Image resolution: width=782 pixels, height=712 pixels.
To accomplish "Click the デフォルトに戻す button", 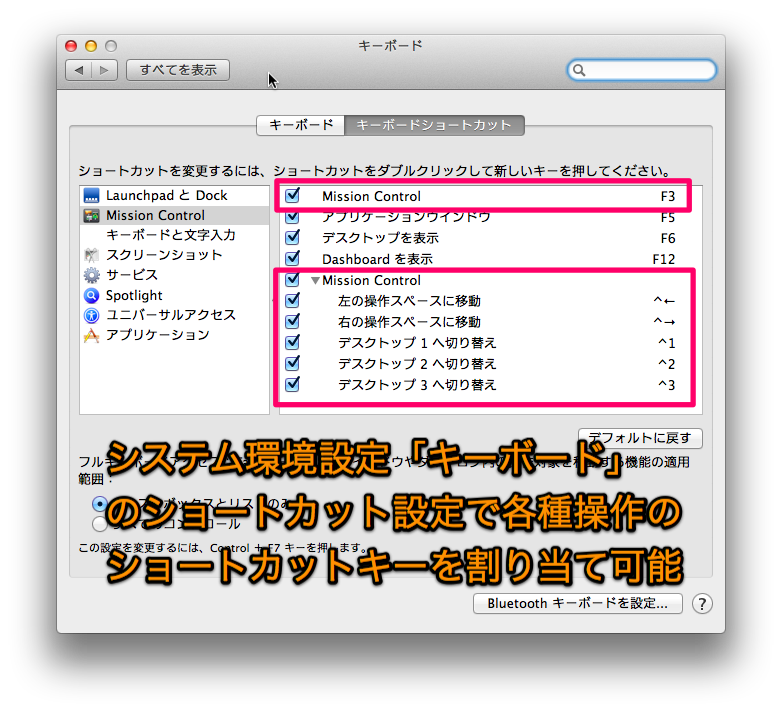I will coord(640,438).
